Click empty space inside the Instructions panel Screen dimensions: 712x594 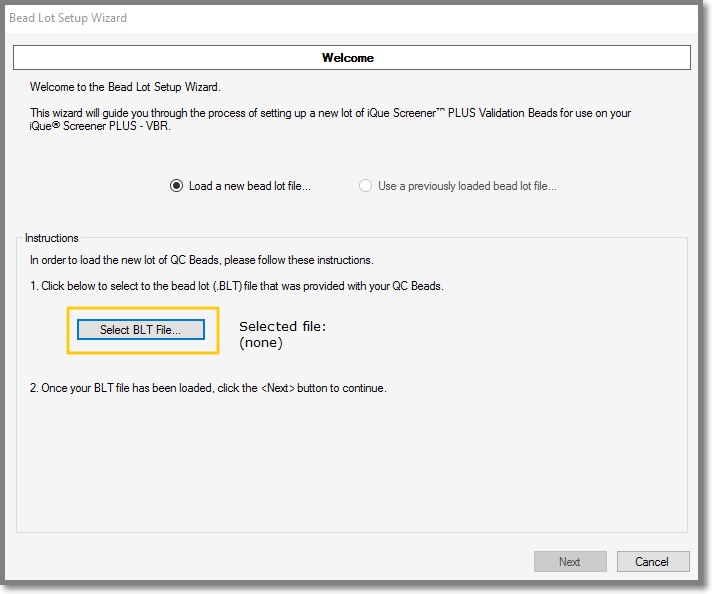click(x=352, y=463)
